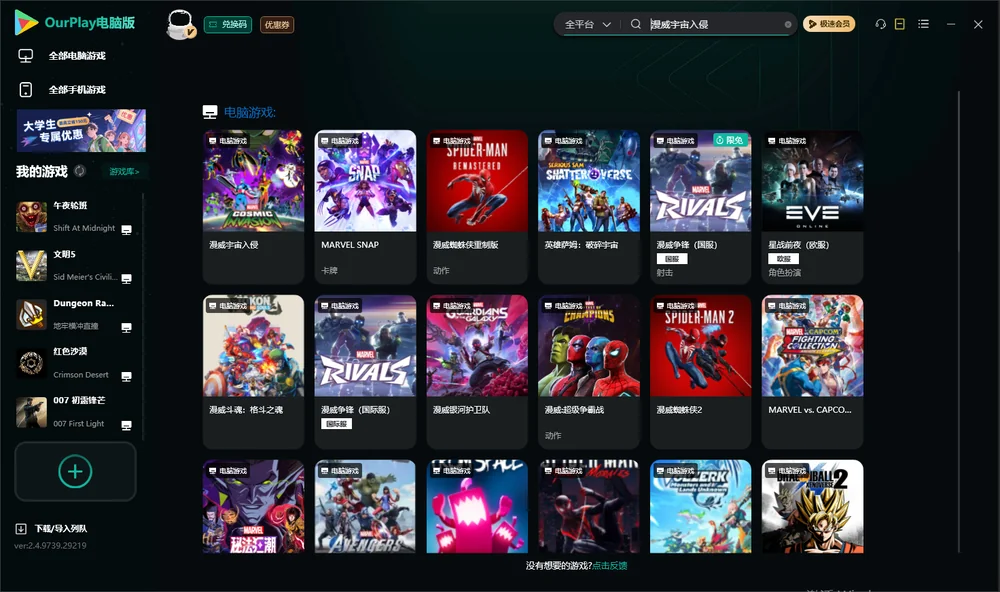This screenshot has height=592, width=1000.
Task: Open the 漫威蜘蛛侠2 game card
Action: coord(700,372)
